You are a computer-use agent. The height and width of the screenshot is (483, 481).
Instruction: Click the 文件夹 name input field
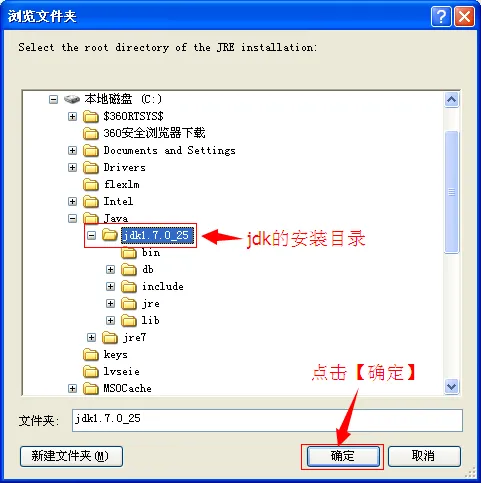point(267,420)
